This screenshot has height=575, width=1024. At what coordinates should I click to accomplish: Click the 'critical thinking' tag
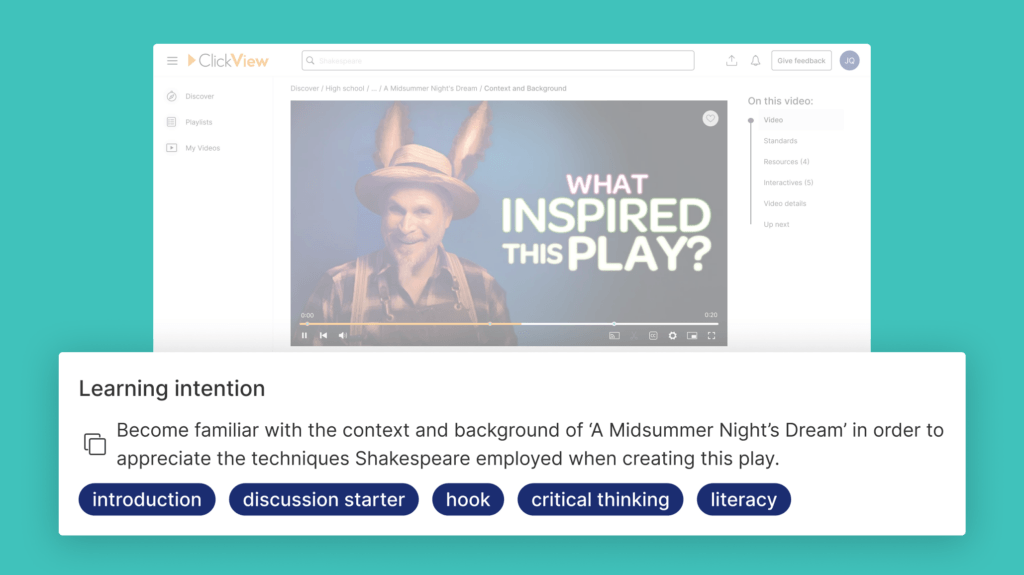click(x=600, y=500)
